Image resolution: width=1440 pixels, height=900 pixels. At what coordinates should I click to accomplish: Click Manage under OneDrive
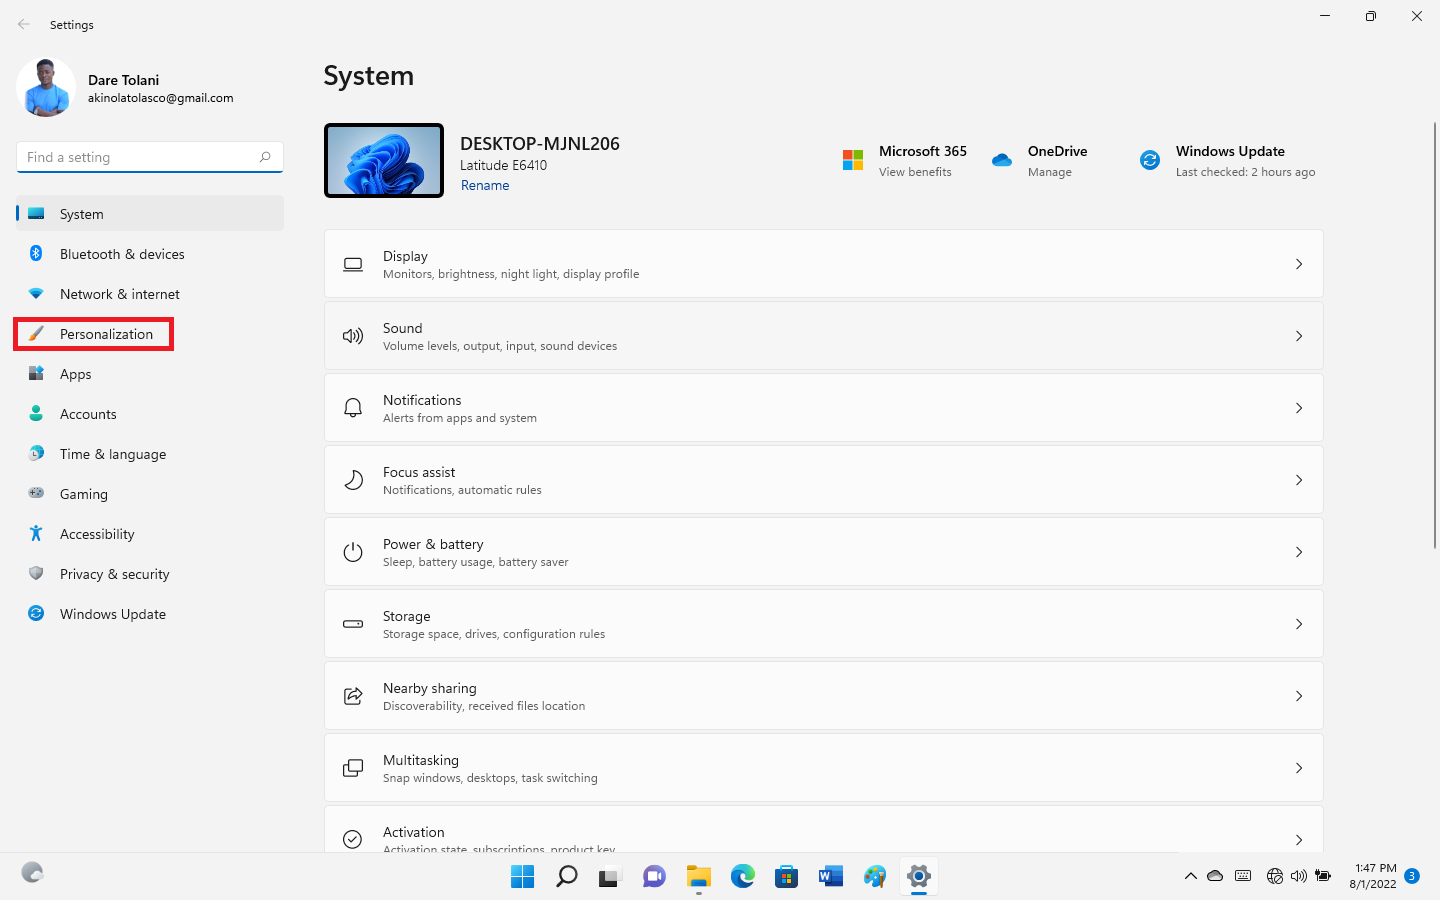click(1050, 172)
